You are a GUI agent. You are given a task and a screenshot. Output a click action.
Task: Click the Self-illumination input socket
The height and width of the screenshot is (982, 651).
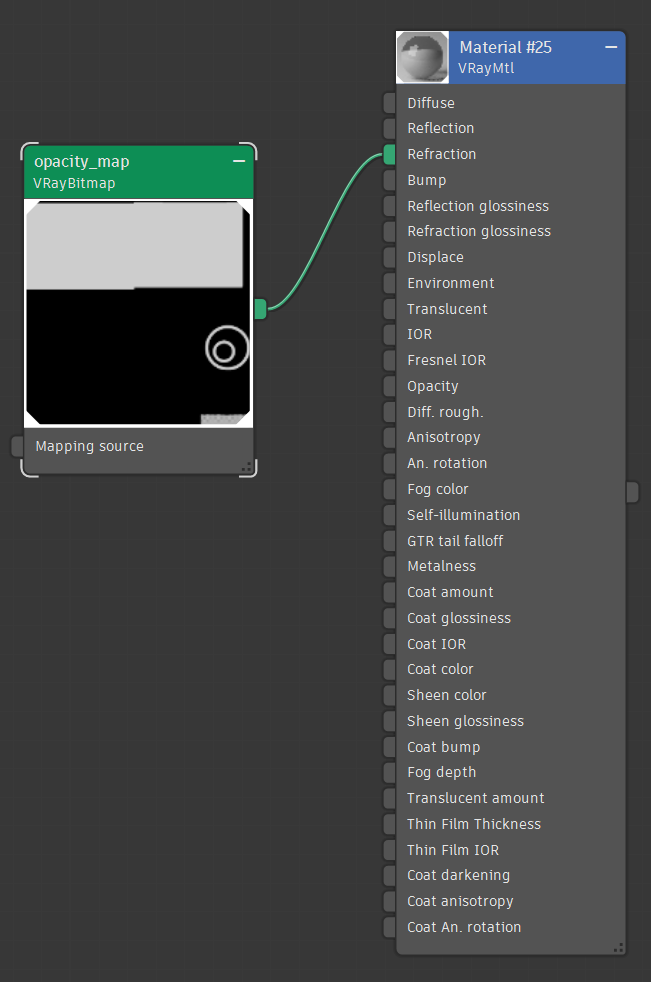coord(389,515)
